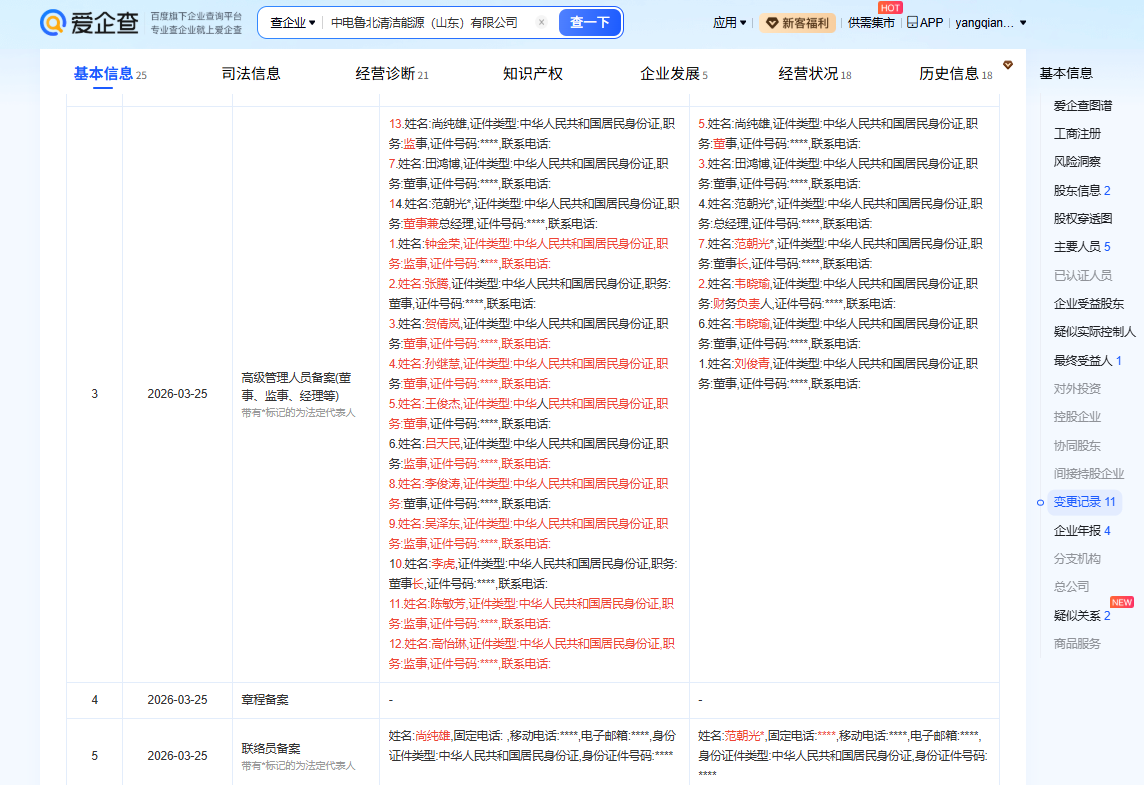Navigate to 主要人员 in the side navigation
The width and height of the screenshot is (1144, 785).
click(1081, 246)
